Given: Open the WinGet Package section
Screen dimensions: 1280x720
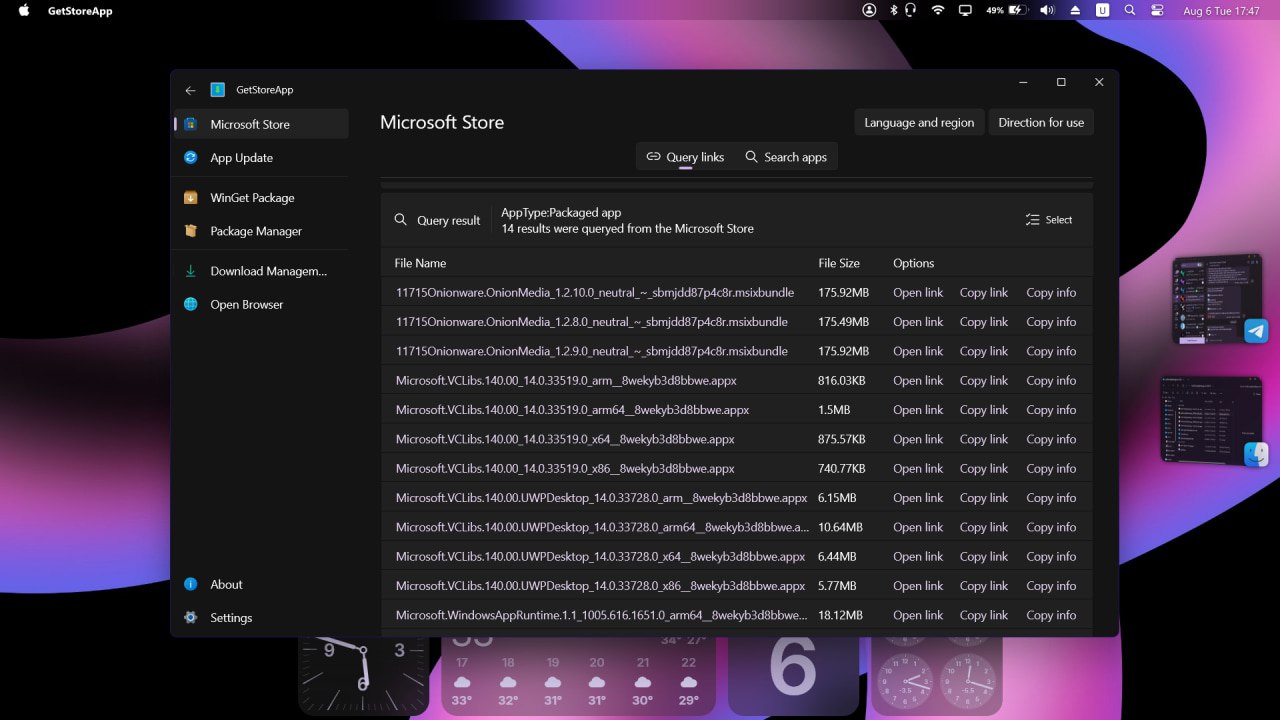Looking at the screenshot, I should point(252,198).
